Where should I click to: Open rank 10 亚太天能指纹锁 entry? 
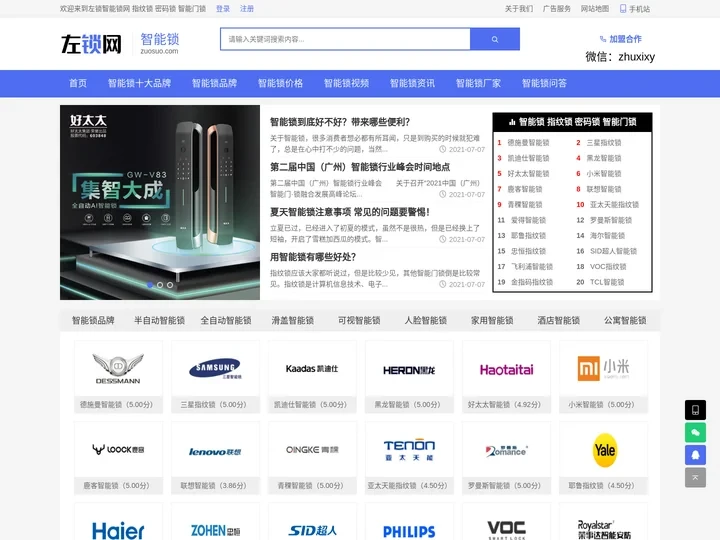tap(614, 204)
